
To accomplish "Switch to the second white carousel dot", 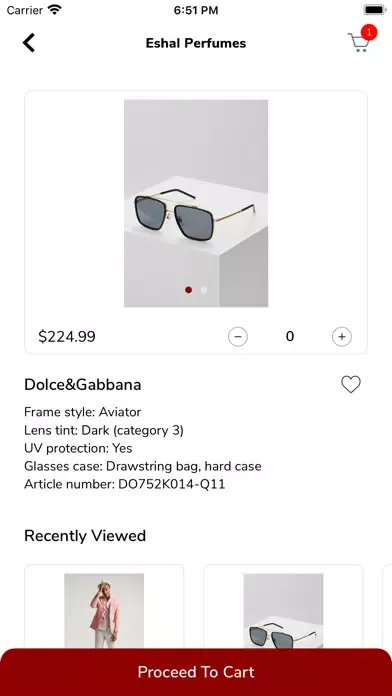I will click(204, 290).
